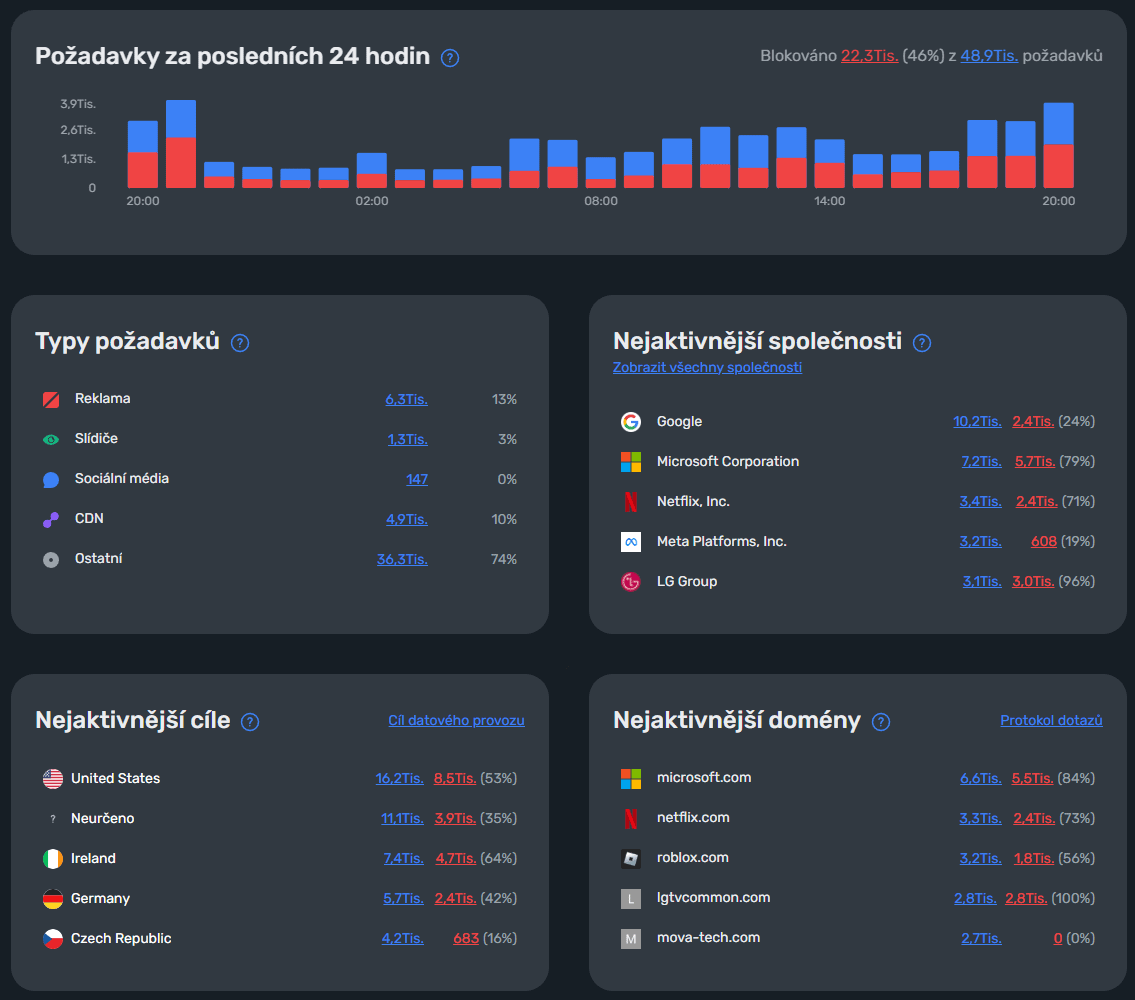Click help icon next to Nejaktivnější společnosti

[921, 343]
